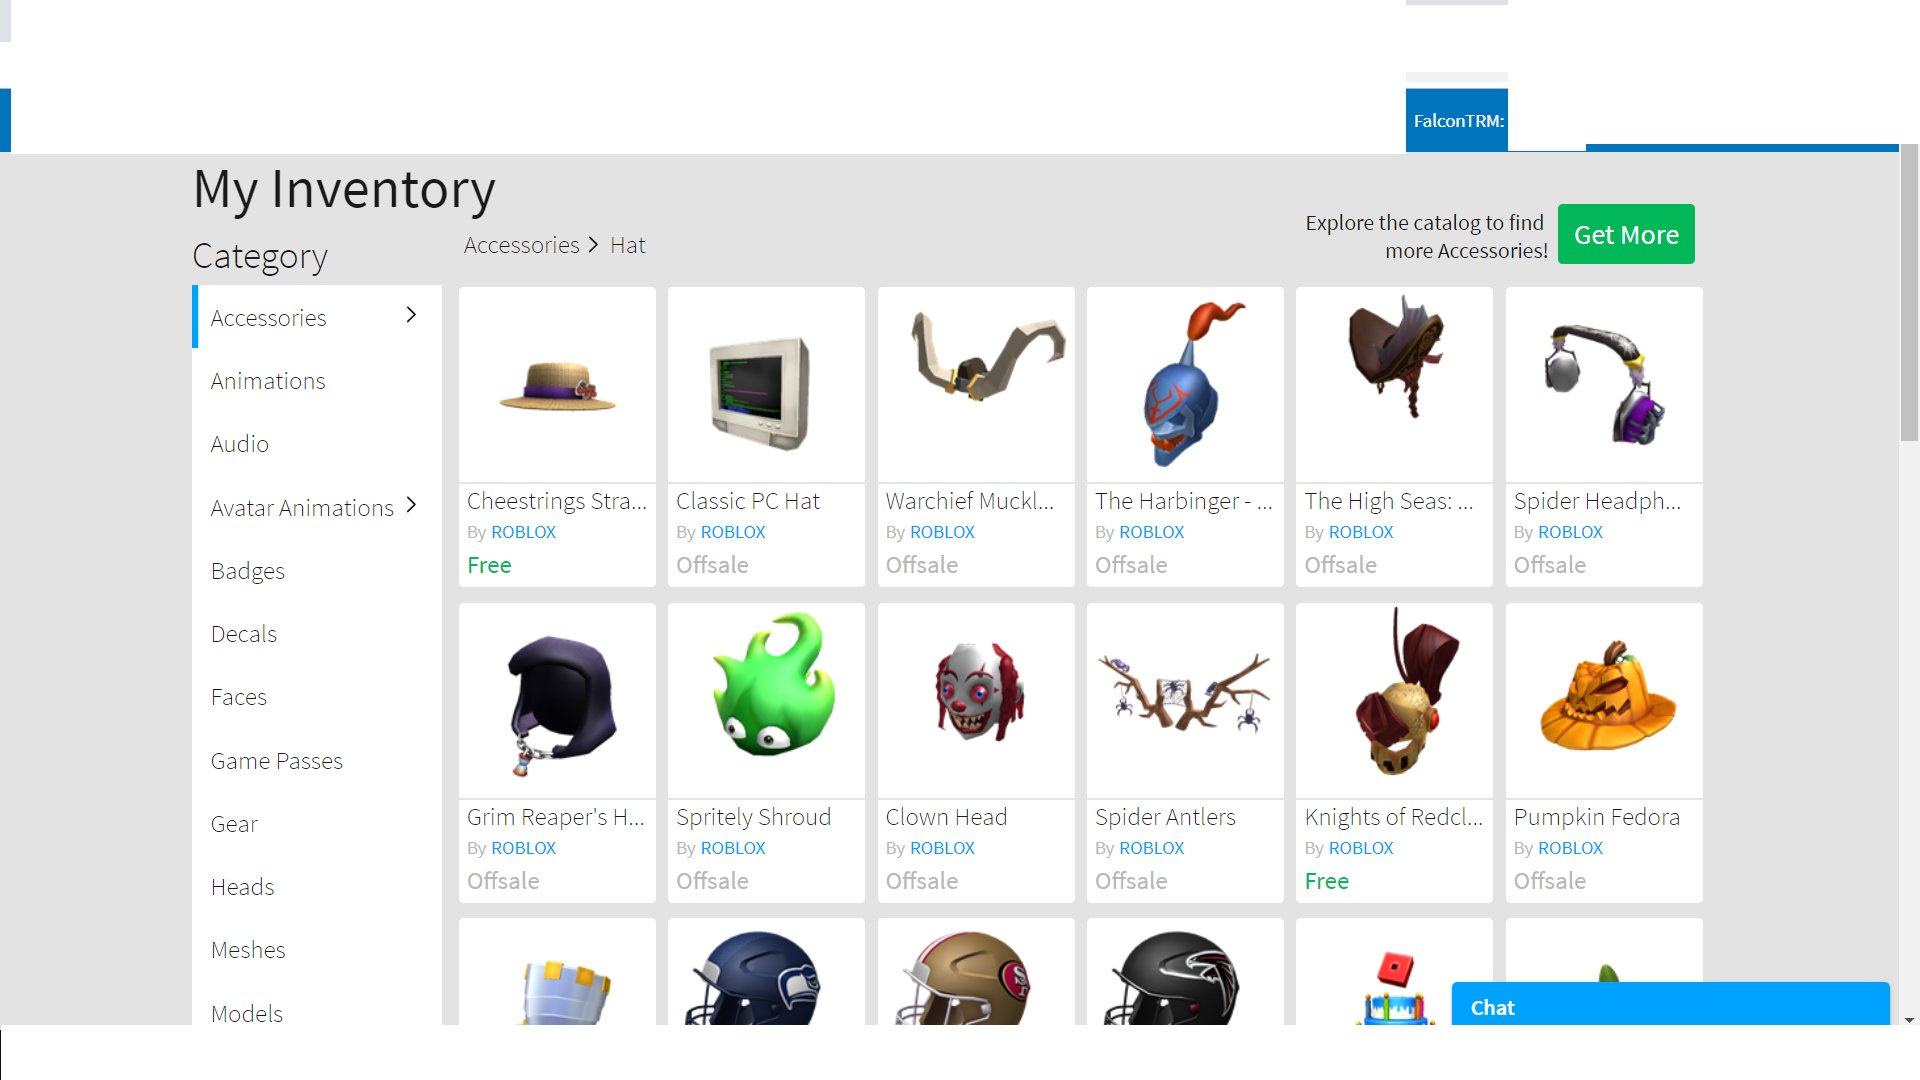Expand the Accessories category chevron
Image resolution: width=1920 pixels, height=1080 pixels.
point(411,316)
